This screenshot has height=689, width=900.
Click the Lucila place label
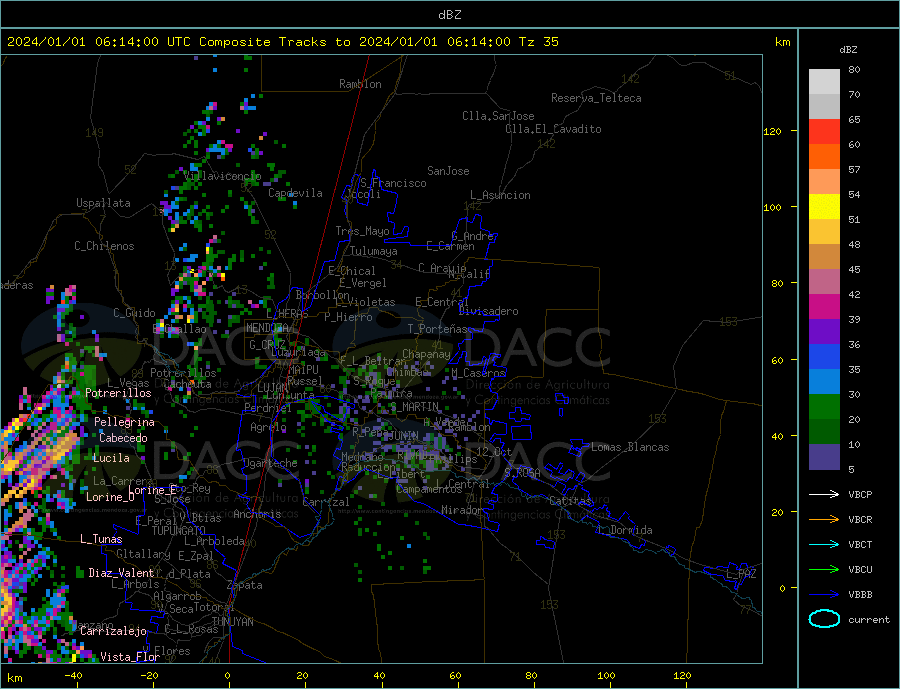pos(111,458)
